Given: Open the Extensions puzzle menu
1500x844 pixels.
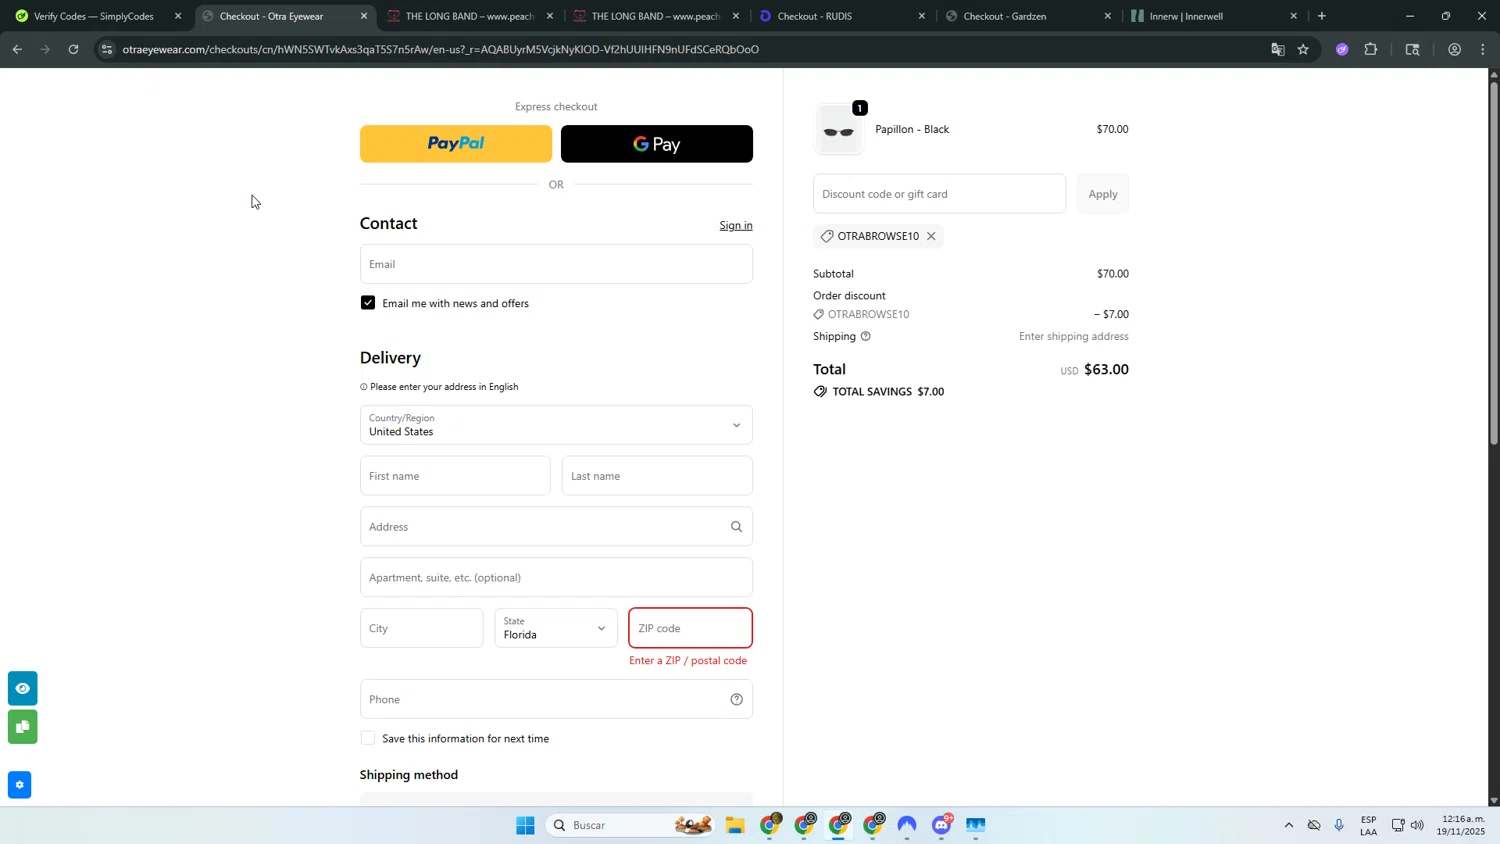Looking at the screenshot, I should coord(1371,49).
